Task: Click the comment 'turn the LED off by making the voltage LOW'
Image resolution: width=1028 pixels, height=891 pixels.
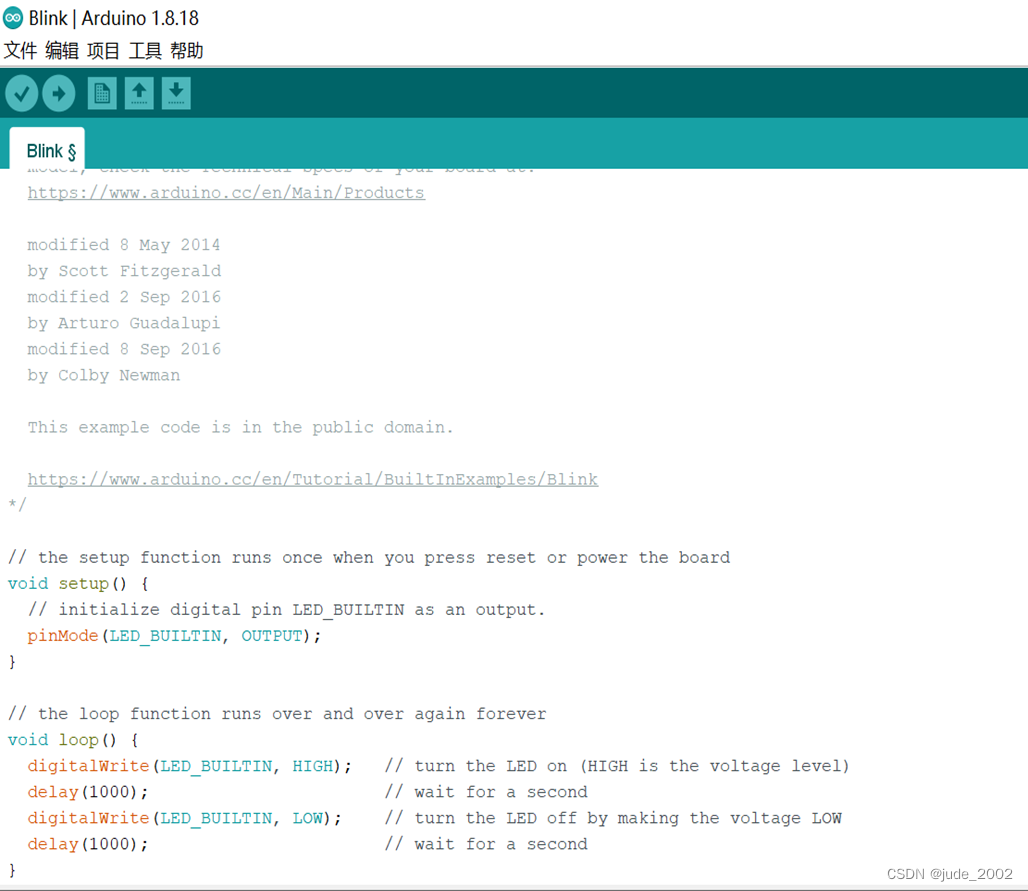Action: click(613, 818)
